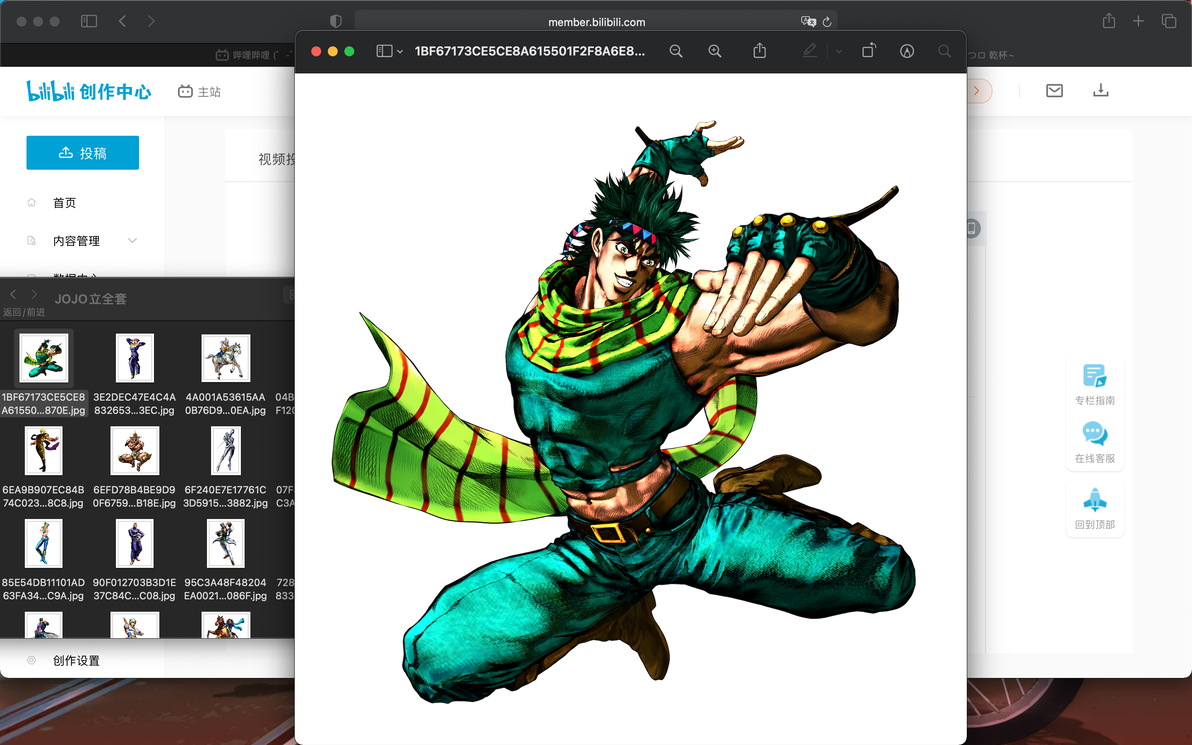1192x745 pixels.
Task: Select thumbnail 1BF67173CE5CE8...870E.jpg in Finder
Action: click(43, 358)
